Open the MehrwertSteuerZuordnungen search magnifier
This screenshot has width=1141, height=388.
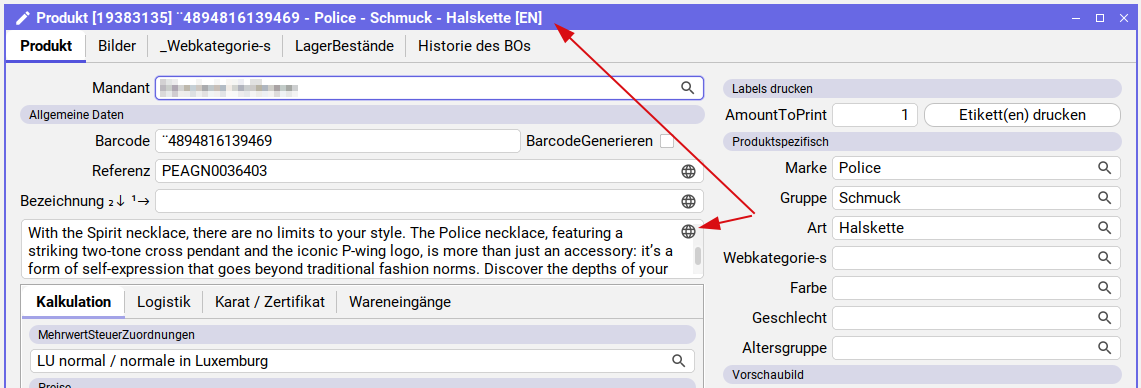coord(678,360)
